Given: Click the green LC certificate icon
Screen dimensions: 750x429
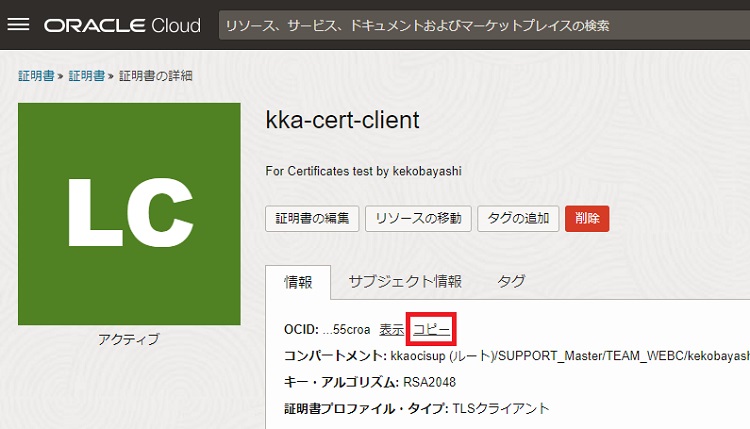Looking at the screenshot, I should (129, 214).
